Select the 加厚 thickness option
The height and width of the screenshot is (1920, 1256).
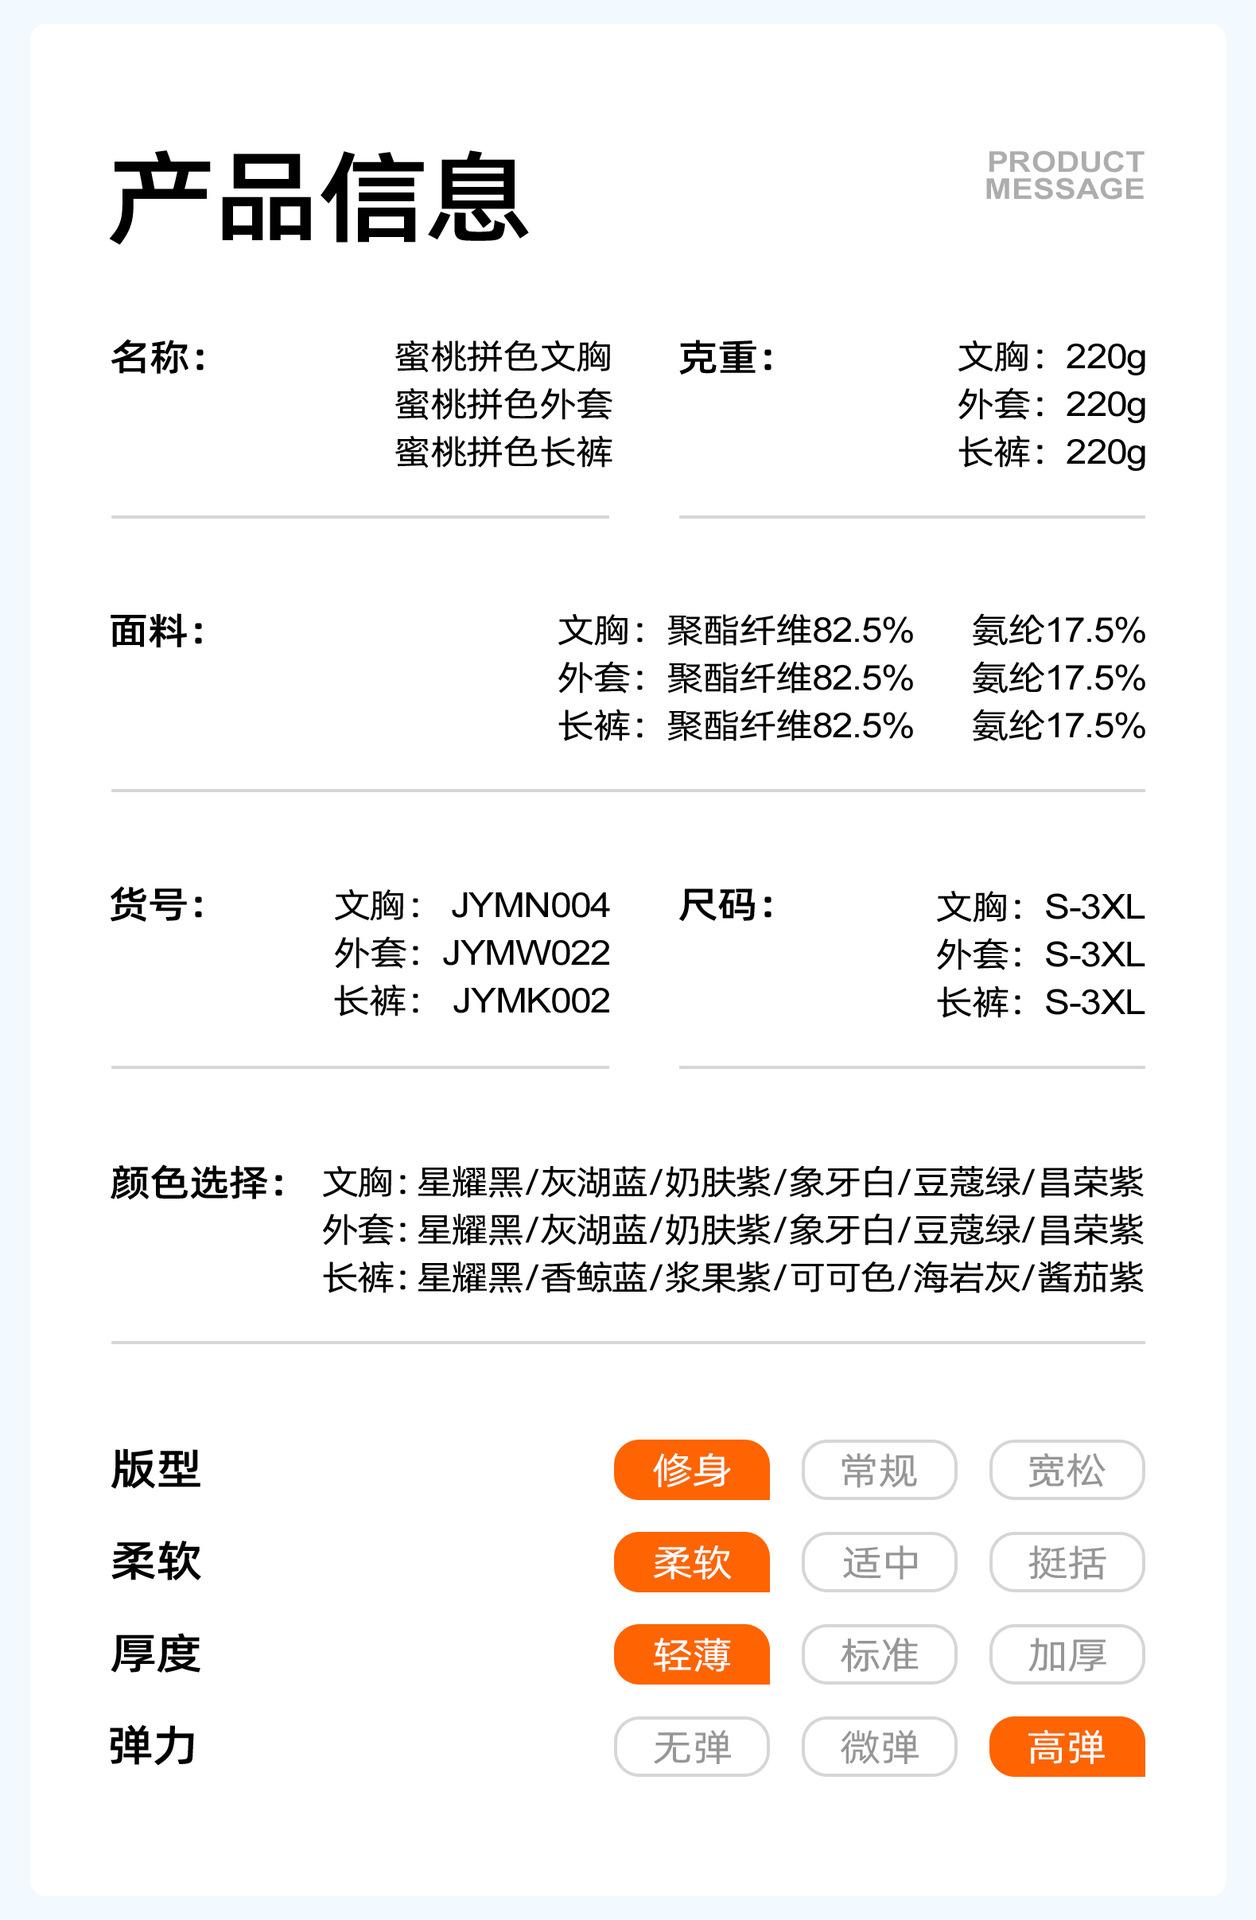[1066, 1655]
